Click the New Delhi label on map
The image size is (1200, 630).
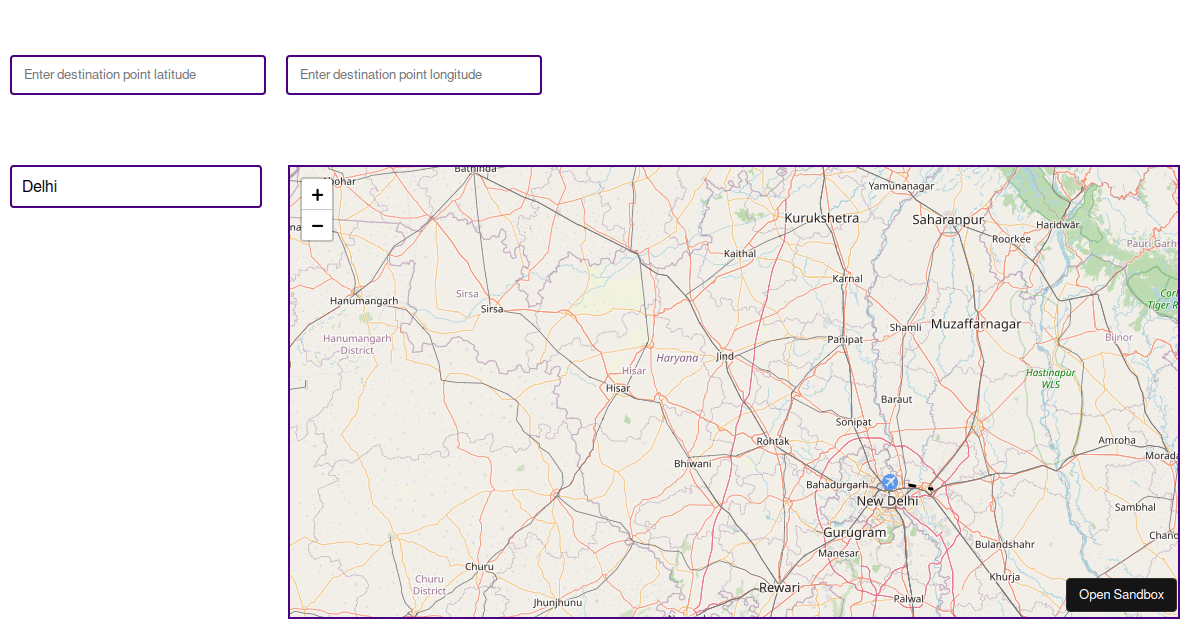(886, 501)
